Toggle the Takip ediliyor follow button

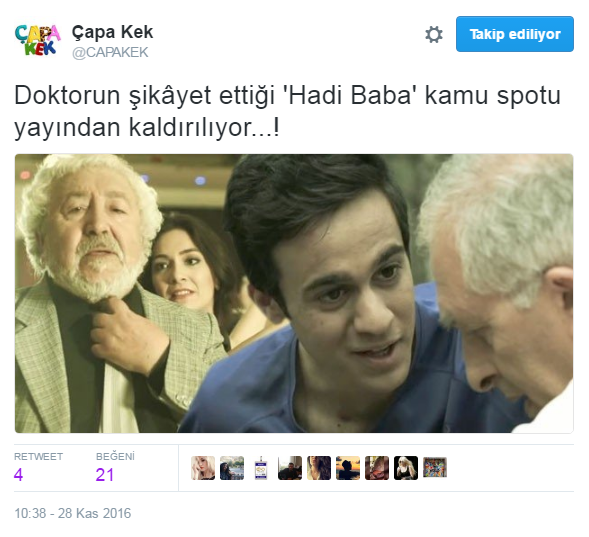pyautogui.click(x=515, y=34)
